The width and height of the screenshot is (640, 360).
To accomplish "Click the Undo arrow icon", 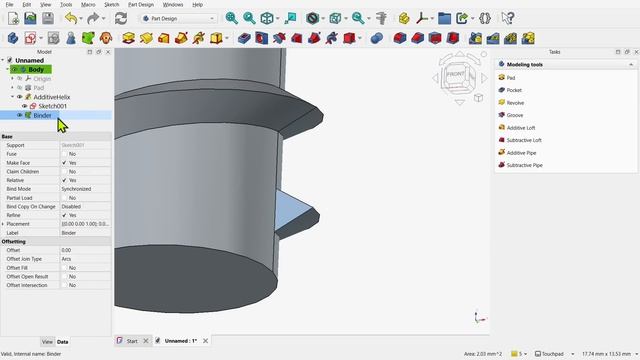I will pyautogui.click(x=71, y=18).
